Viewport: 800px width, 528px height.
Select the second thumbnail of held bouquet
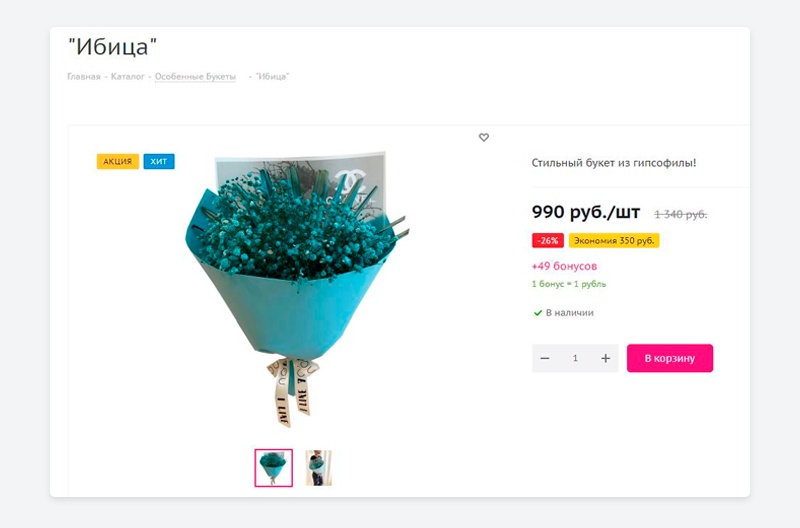[x=318, y=468]
